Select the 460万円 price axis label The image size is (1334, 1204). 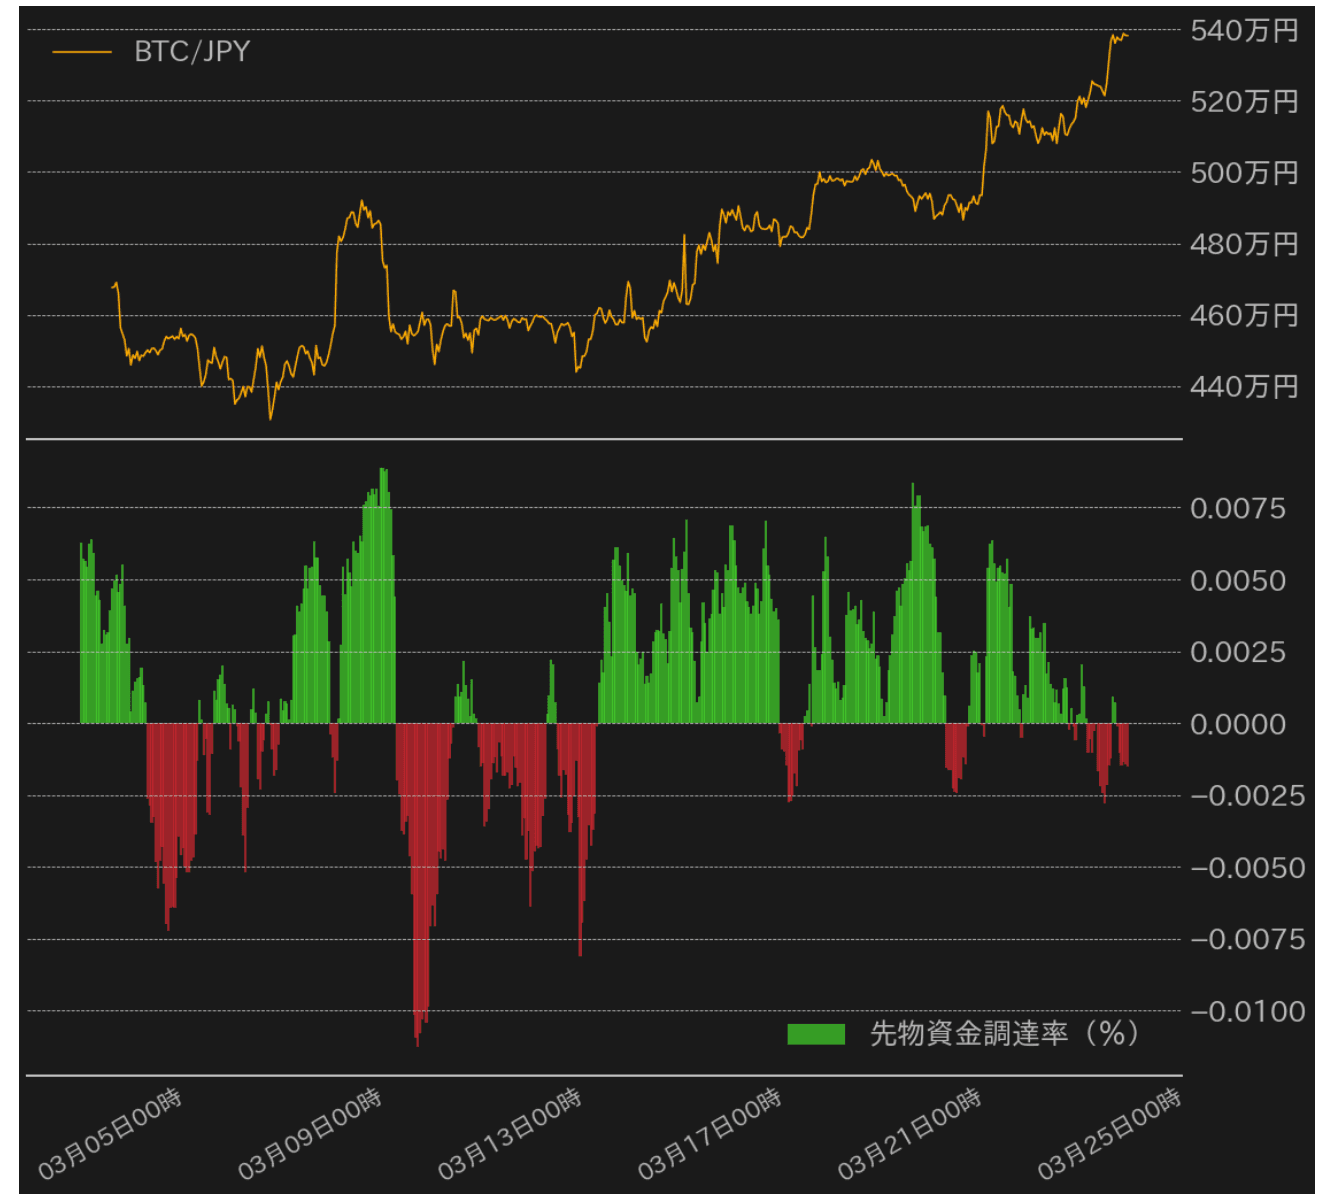(1244, 316)
